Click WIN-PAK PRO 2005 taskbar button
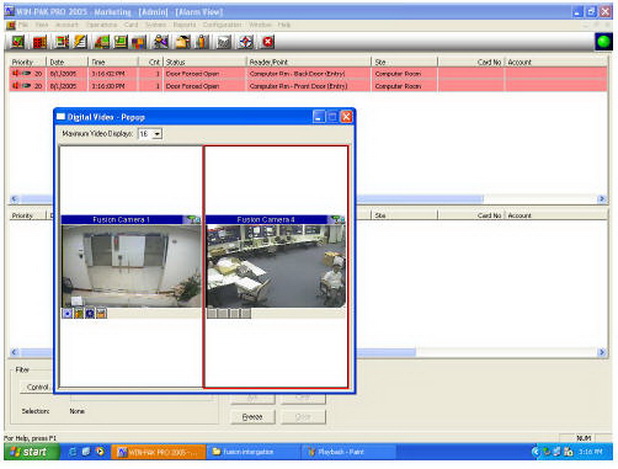 tap(159, 452)
